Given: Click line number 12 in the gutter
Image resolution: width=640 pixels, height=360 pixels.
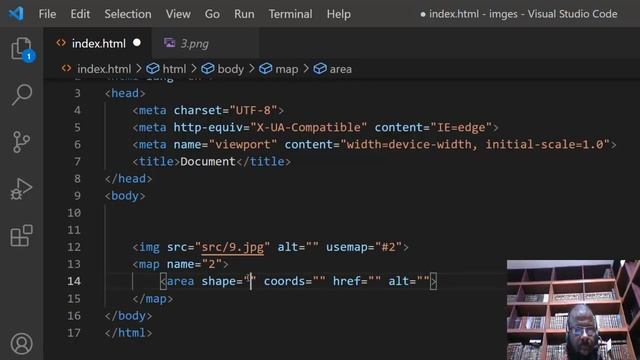Looking at the screenshot, I should click(x=74, y=247).
